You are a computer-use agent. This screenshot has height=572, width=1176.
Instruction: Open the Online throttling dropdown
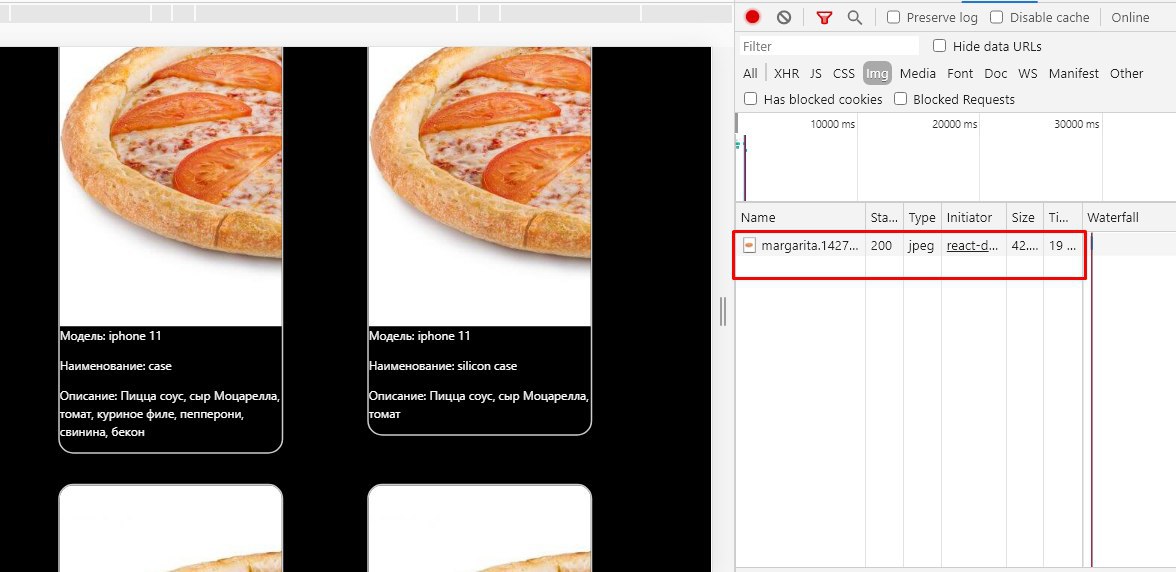tap(1130, 17)
